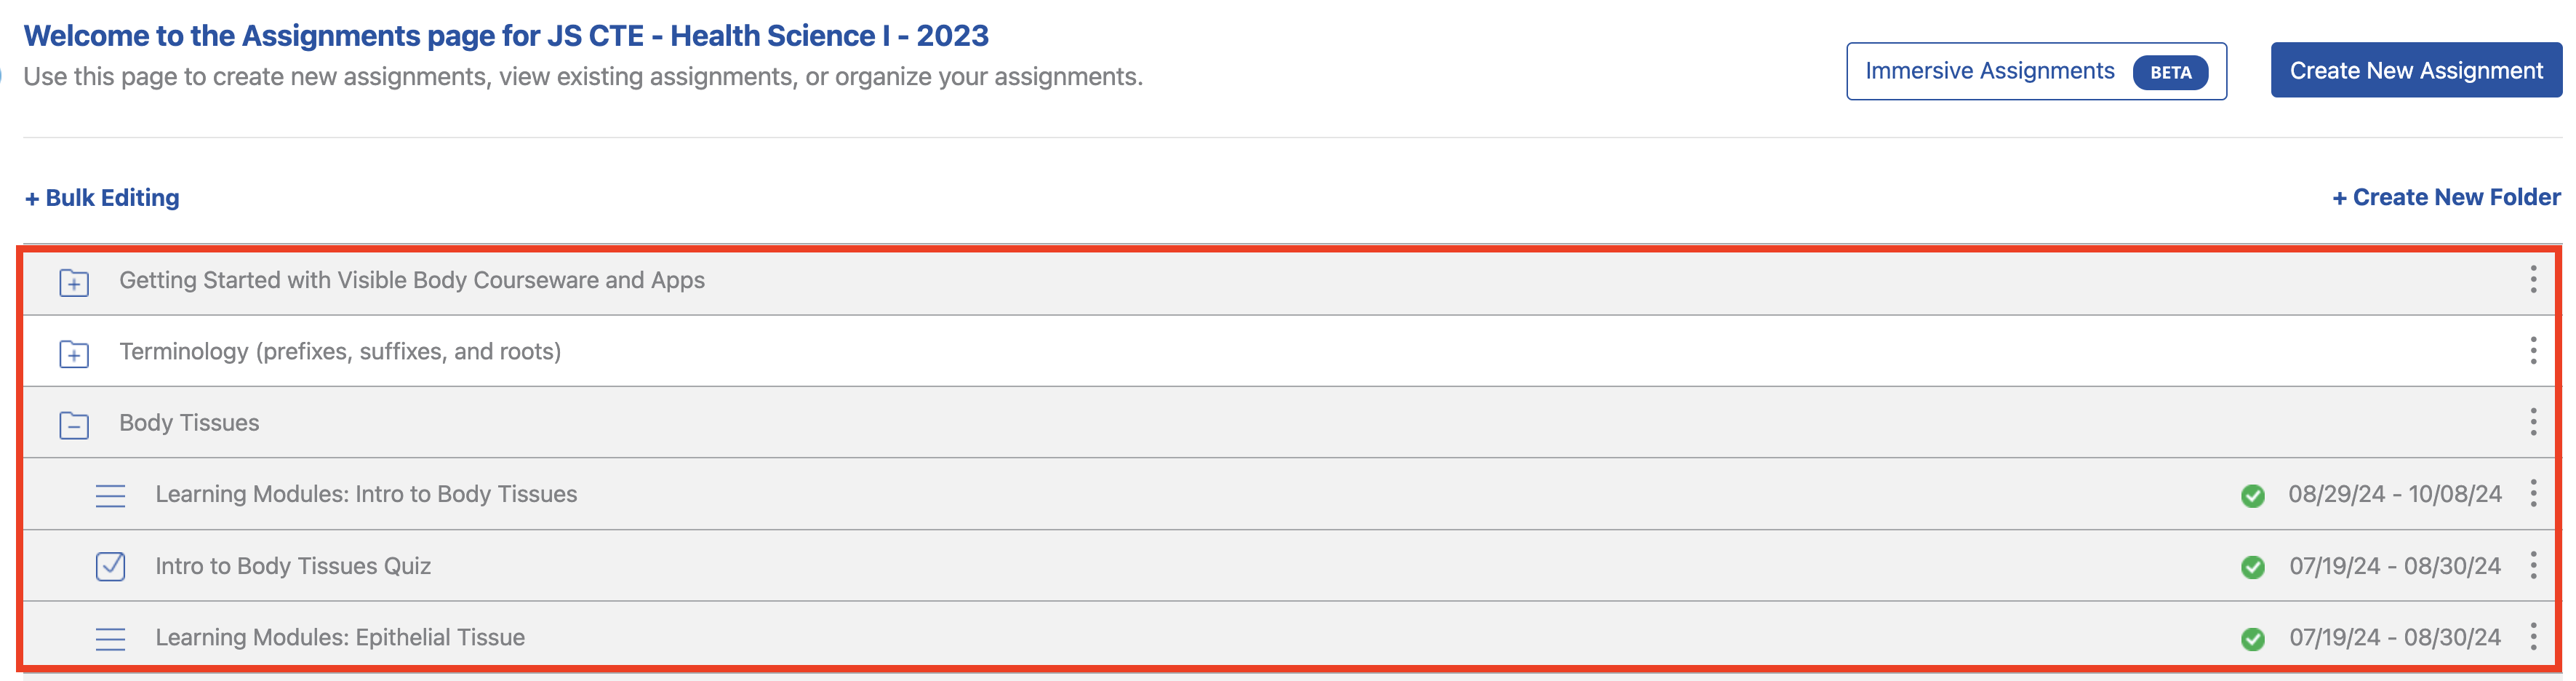The width and height of the screenshot is (2576, 681).
Task: Click Bulk Editing link
Action: 102,197
